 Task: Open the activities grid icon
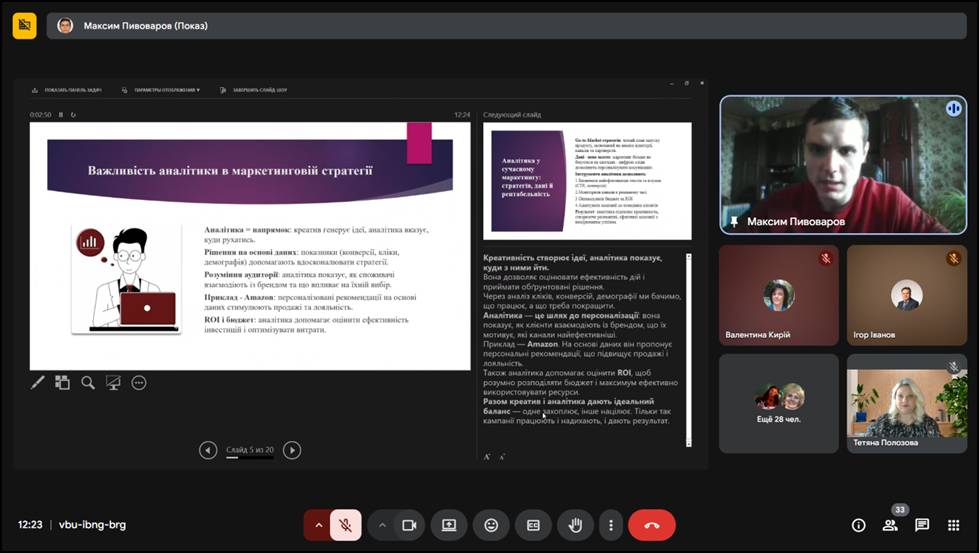click(x=954, y=525)
